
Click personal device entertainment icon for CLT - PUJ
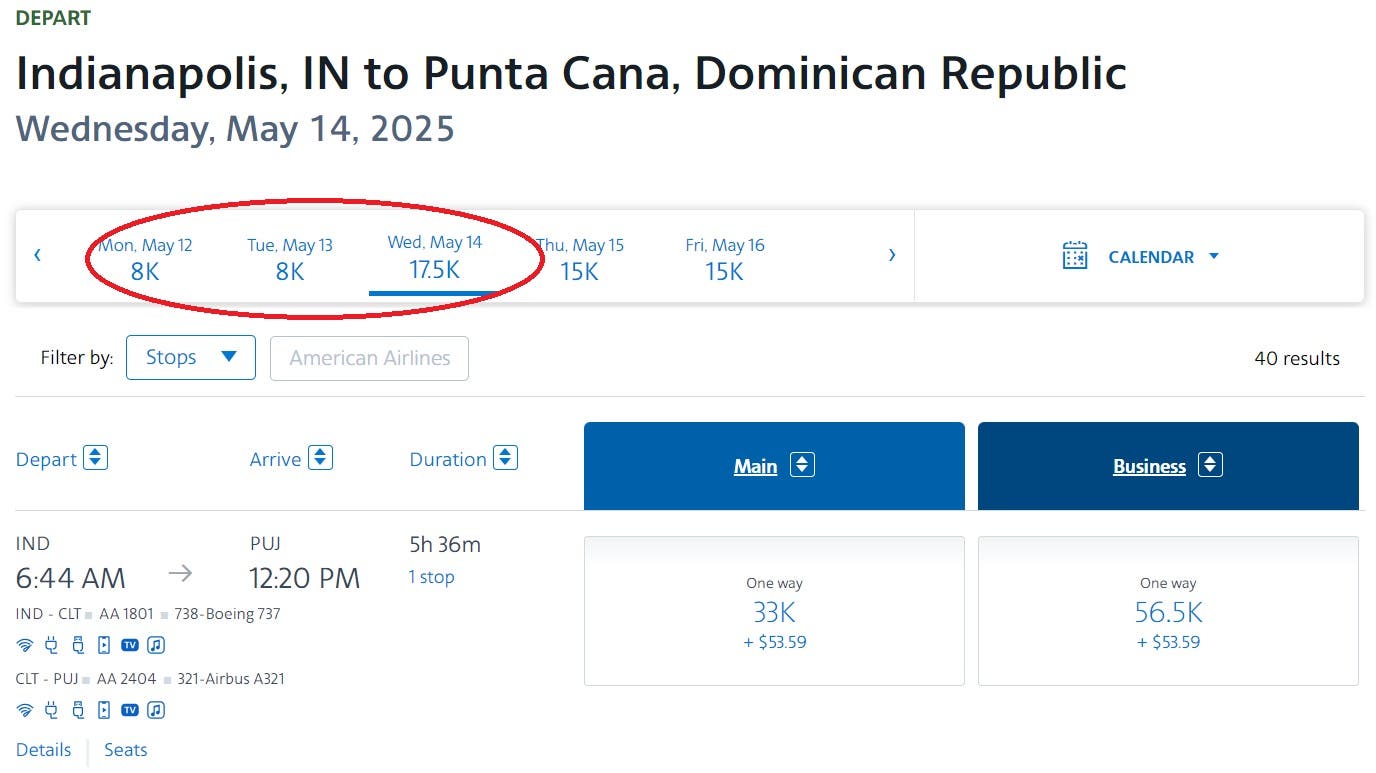pos(104,710)
